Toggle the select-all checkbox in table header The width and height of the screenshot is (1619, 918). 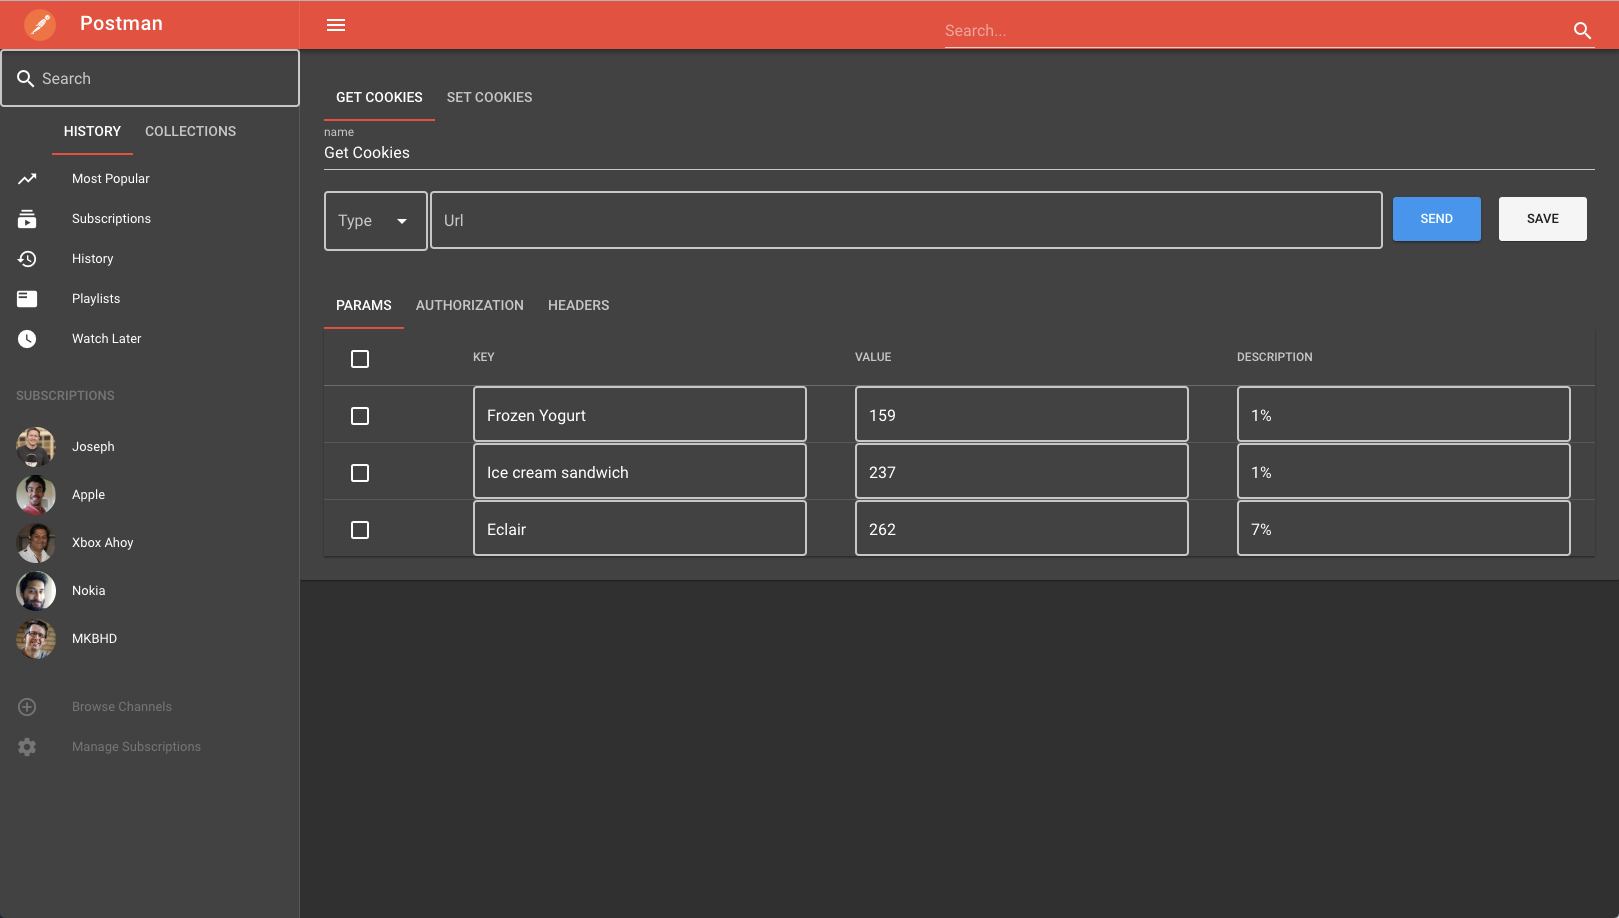(x=360, y=359)
